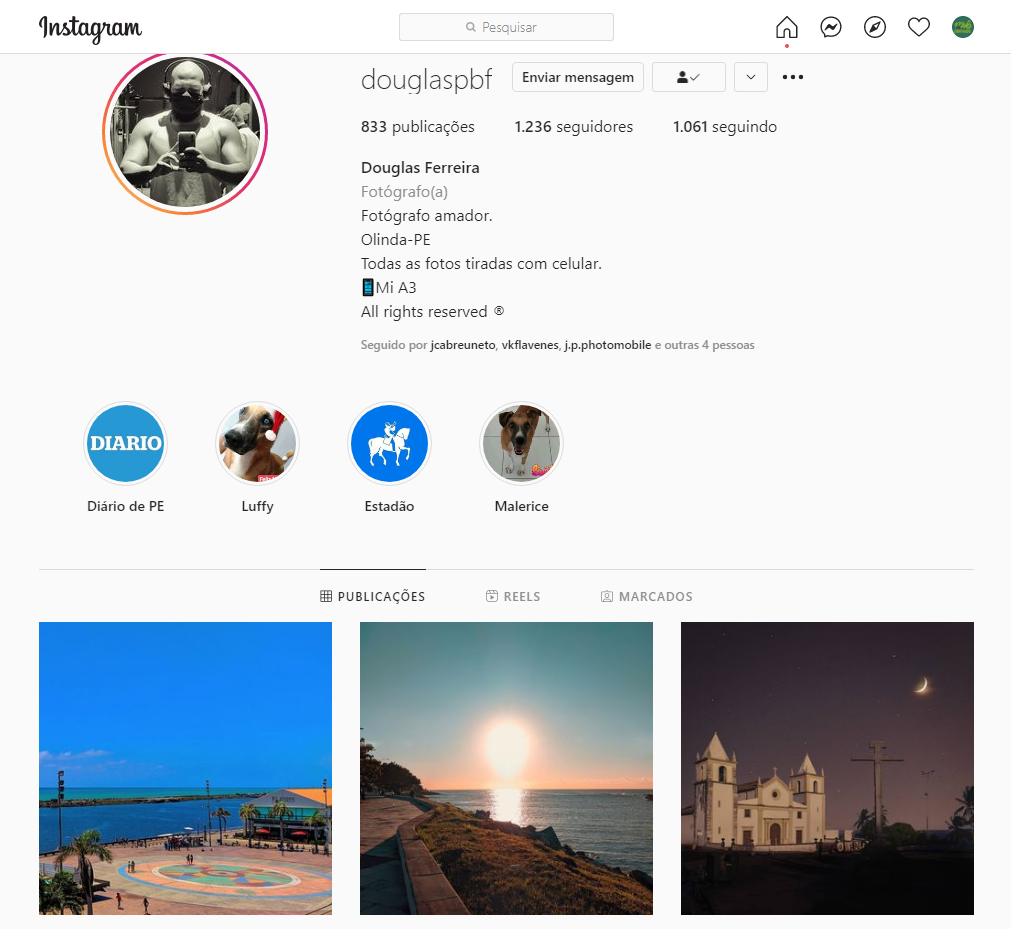
Task: Toggle the following status button
Action: pos(688,77)
